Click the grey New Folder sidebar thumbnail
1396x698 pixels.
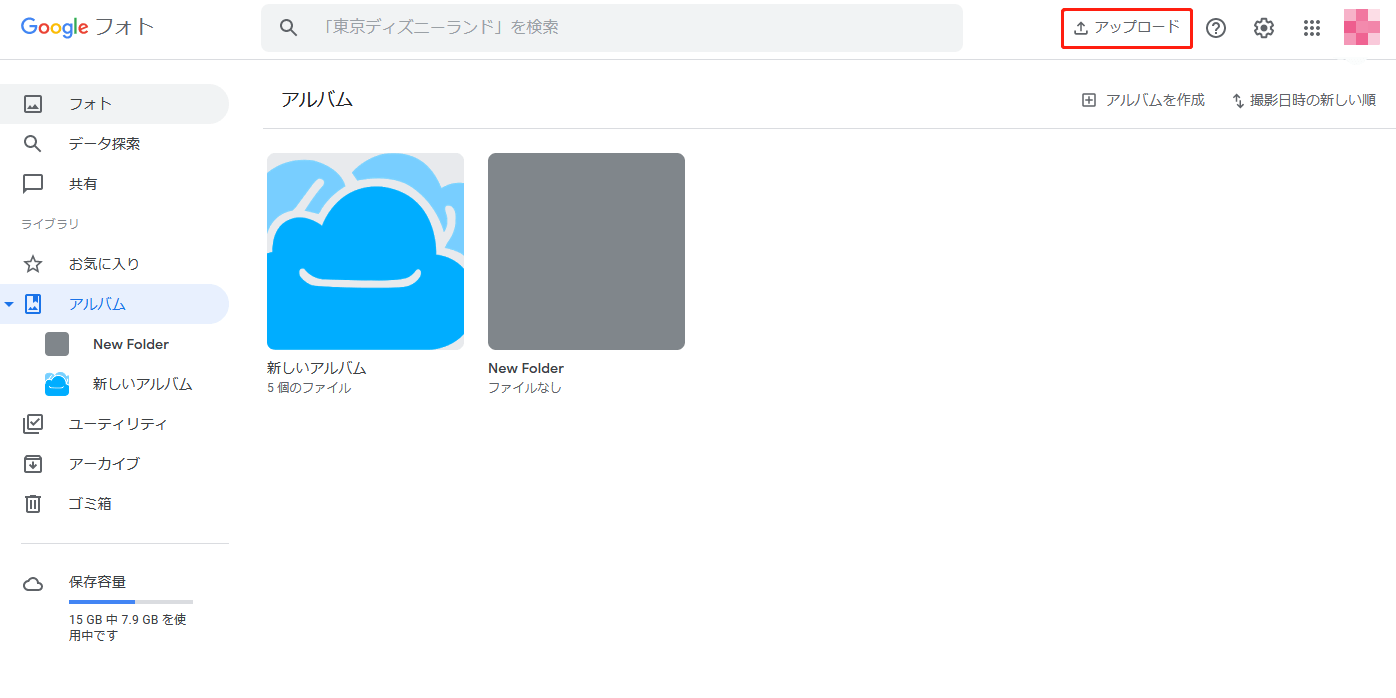57,344
